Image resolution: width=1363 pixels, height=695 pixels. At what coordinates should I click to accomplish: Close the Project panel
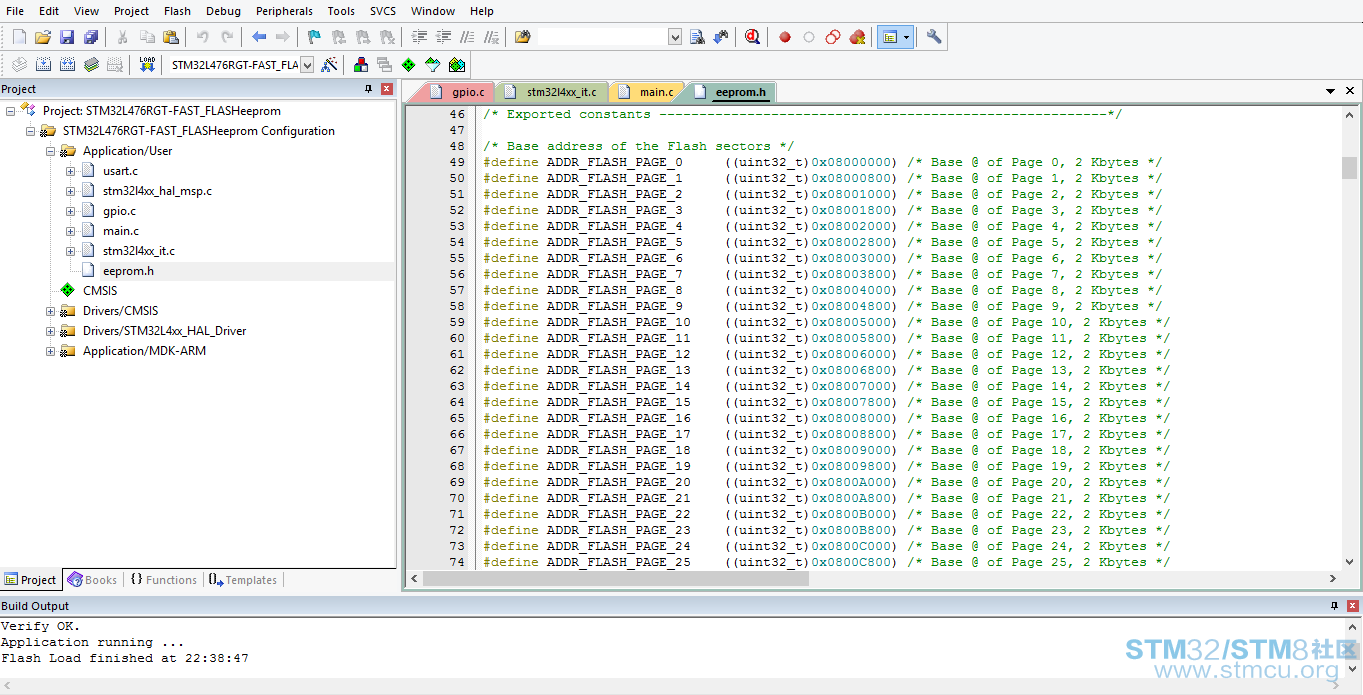coord(387,89)
